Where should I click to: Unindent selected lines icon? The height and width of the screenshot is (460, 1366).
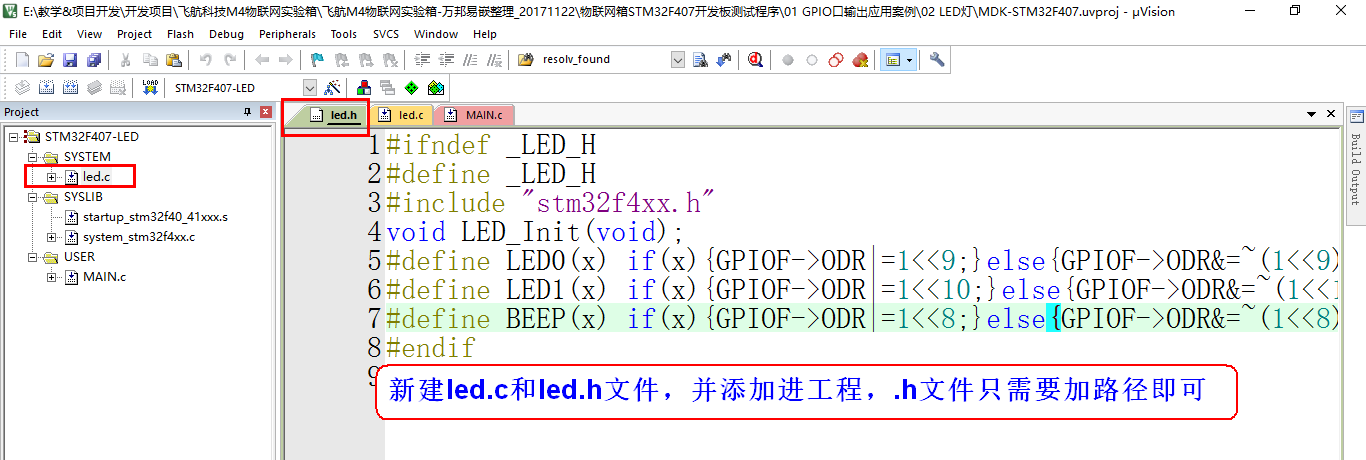[x=446, y=60]
